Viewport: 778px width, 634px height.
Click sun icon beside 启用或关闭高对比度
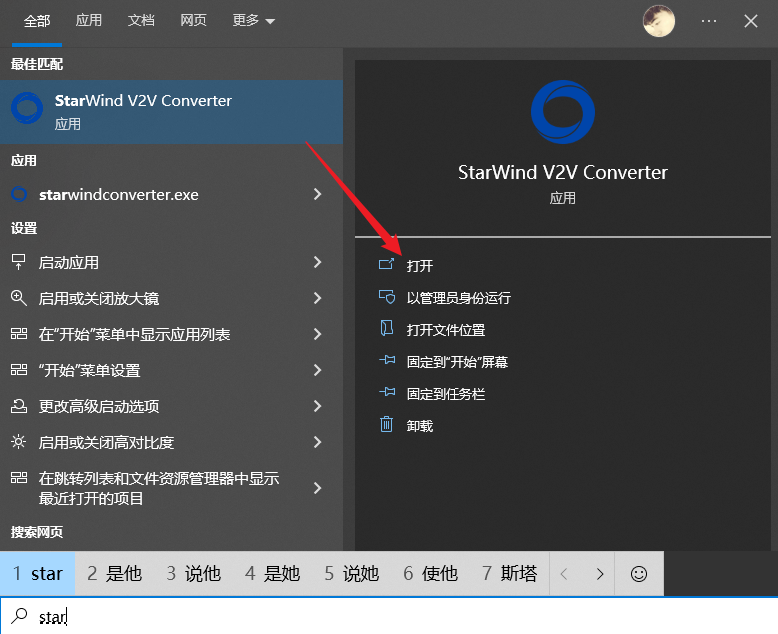point(19,442)
